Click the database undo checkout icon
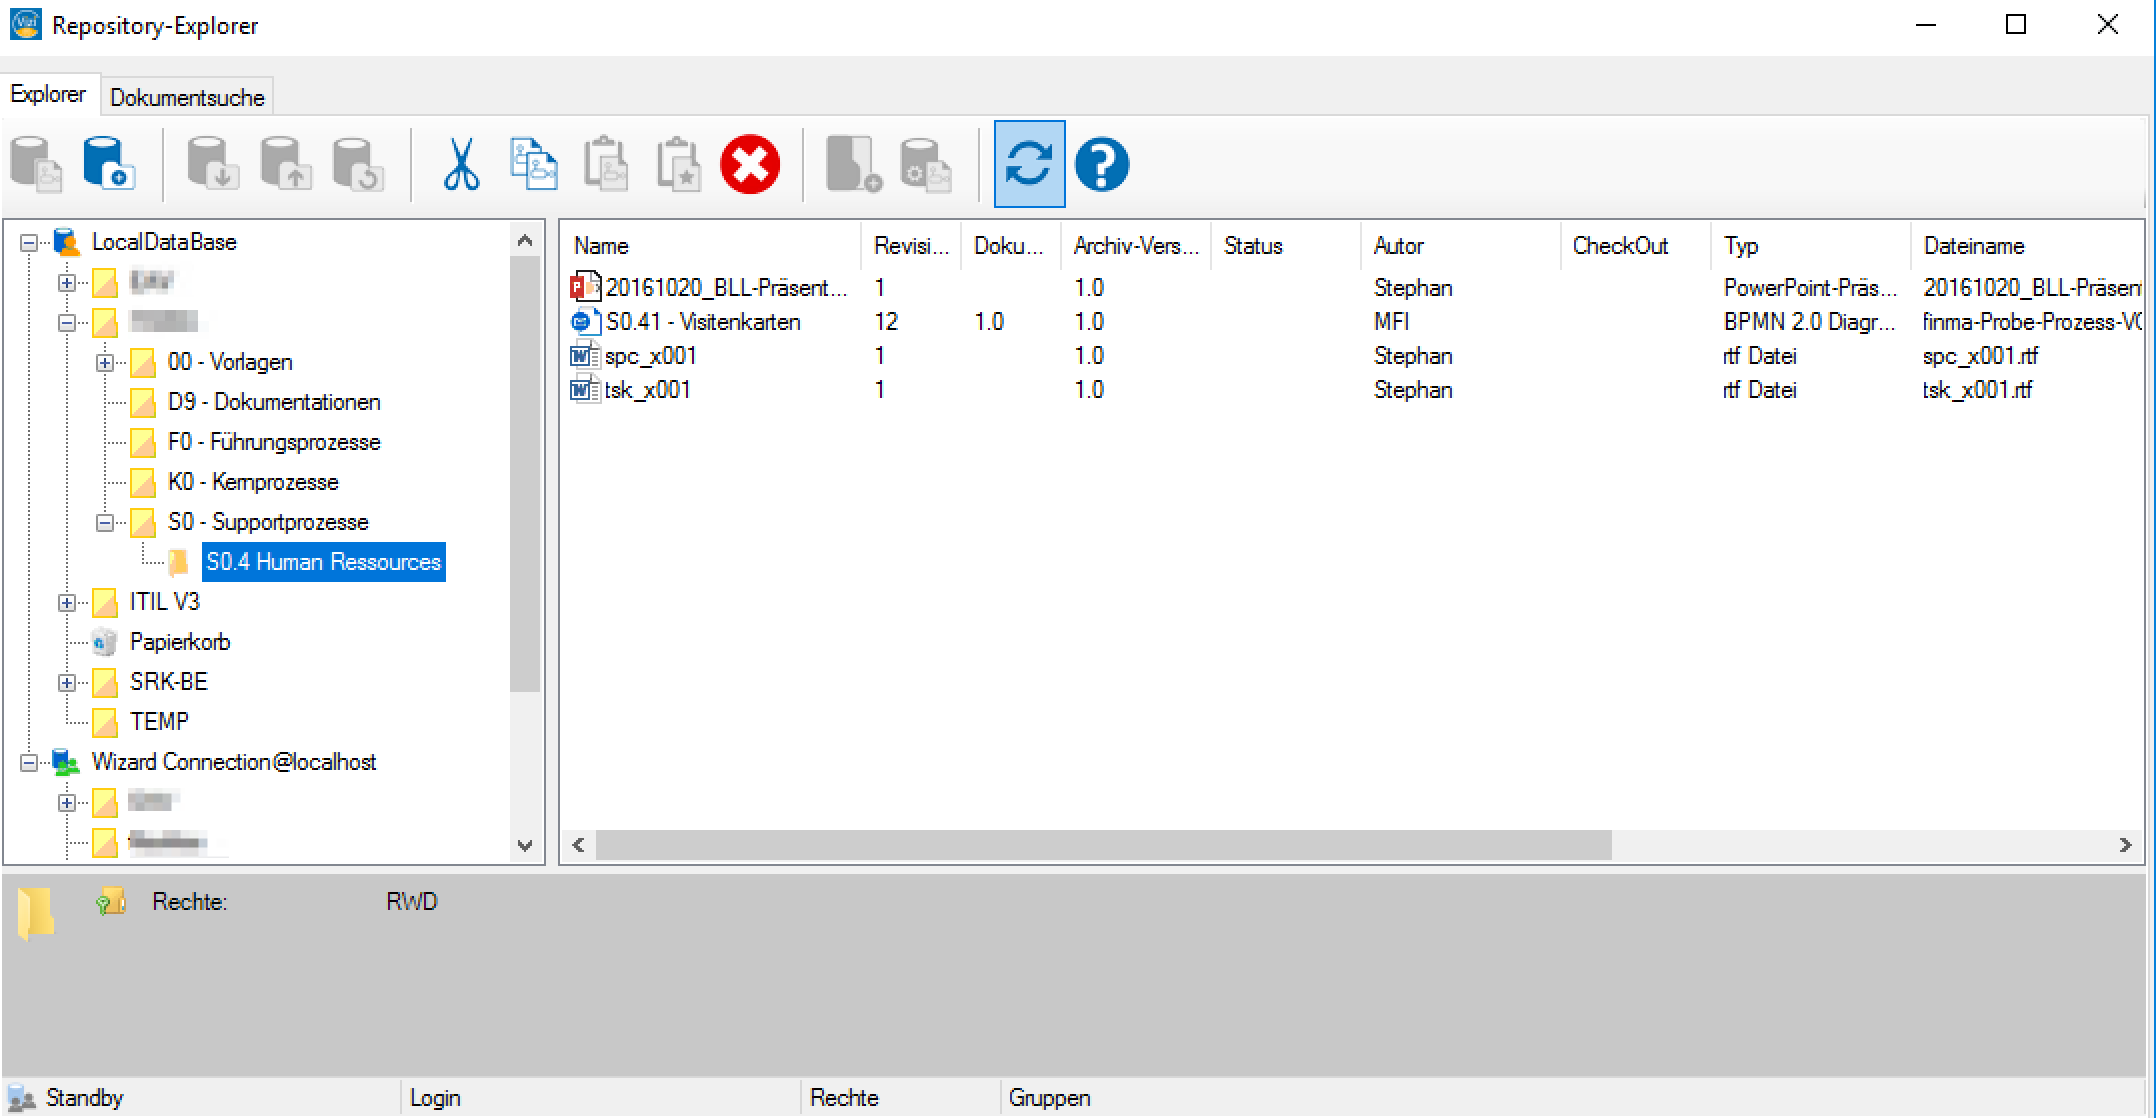Image resolution: width=2156 pixels, height=1118 pixels. [358, 164]
